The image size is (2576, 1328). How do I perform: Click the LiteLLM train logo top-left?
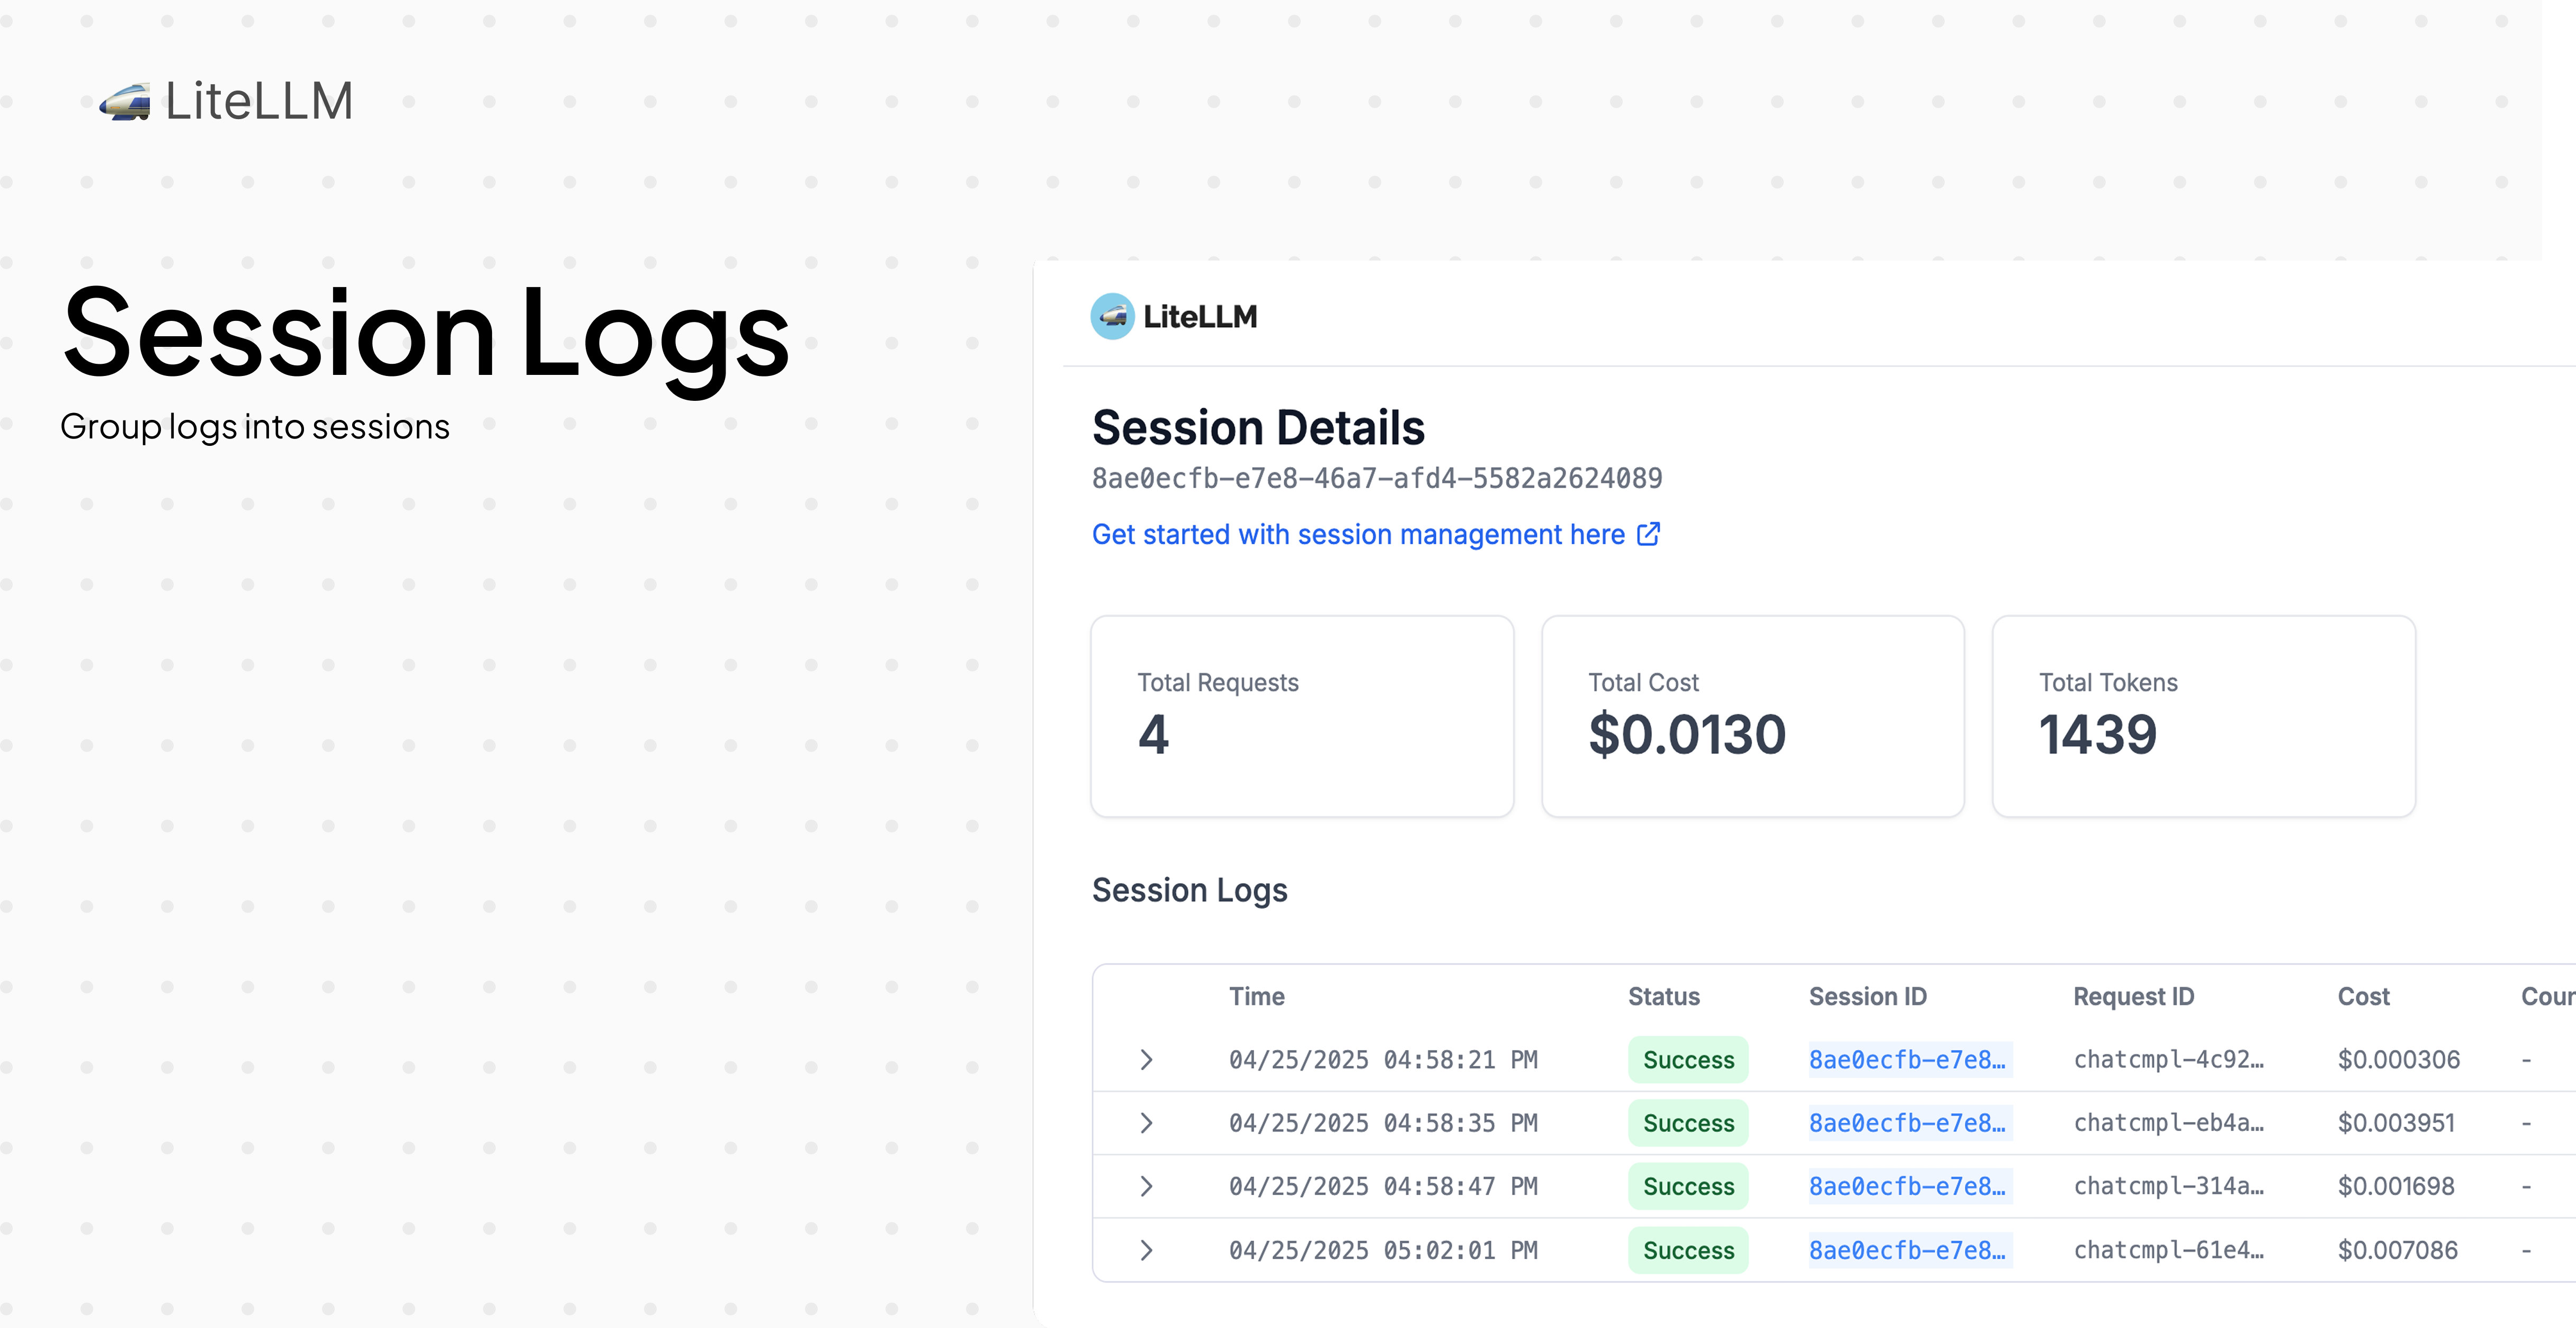(125, 102)
